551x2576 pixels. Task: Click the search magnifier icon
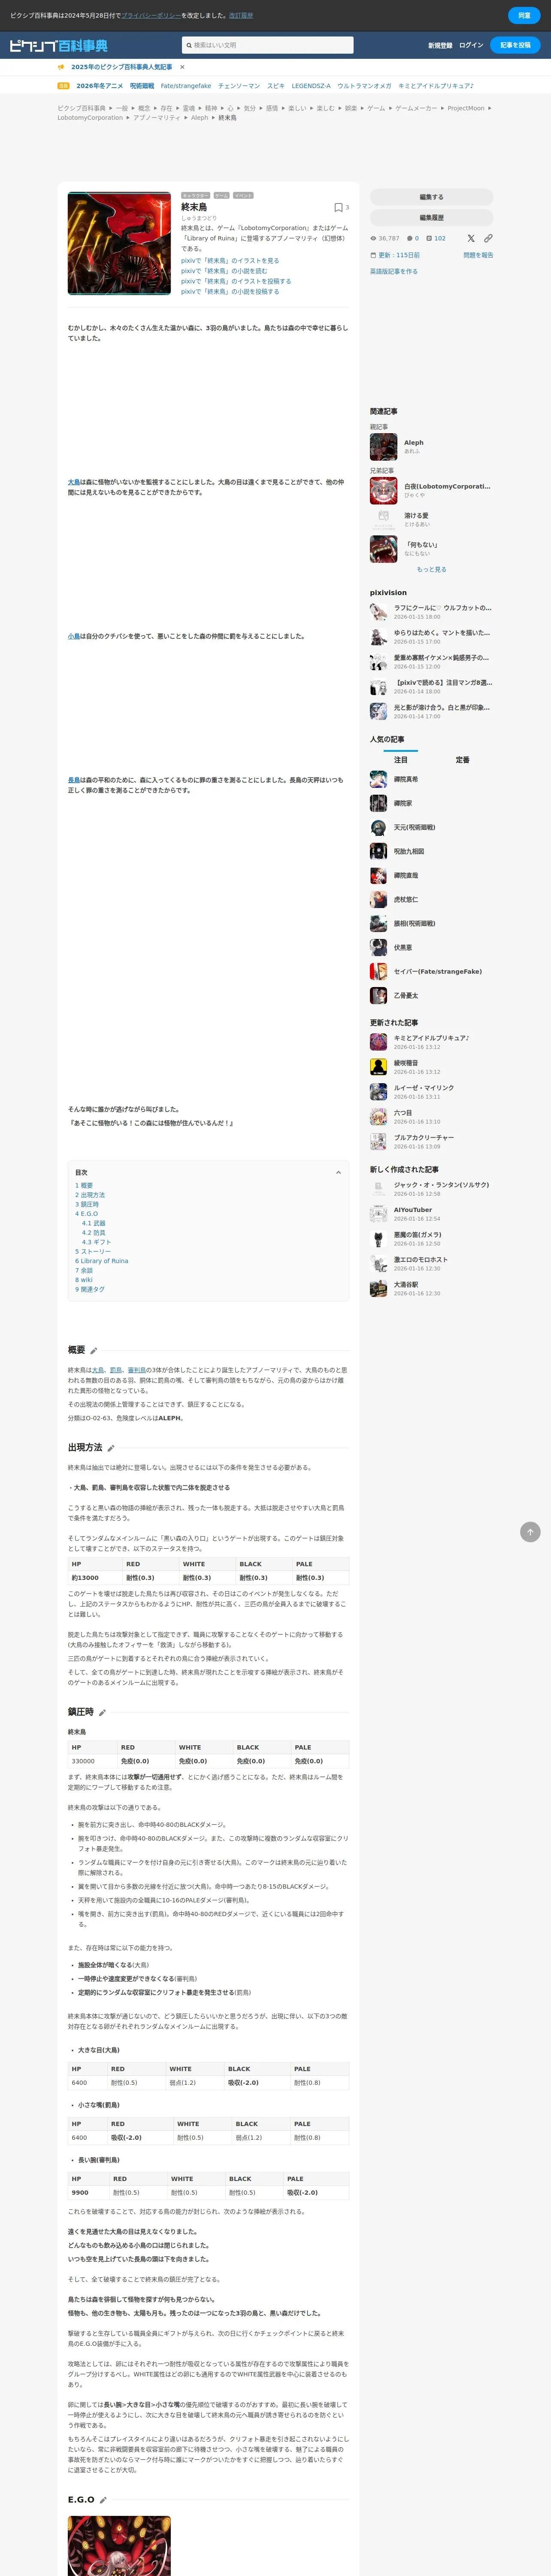188,45
